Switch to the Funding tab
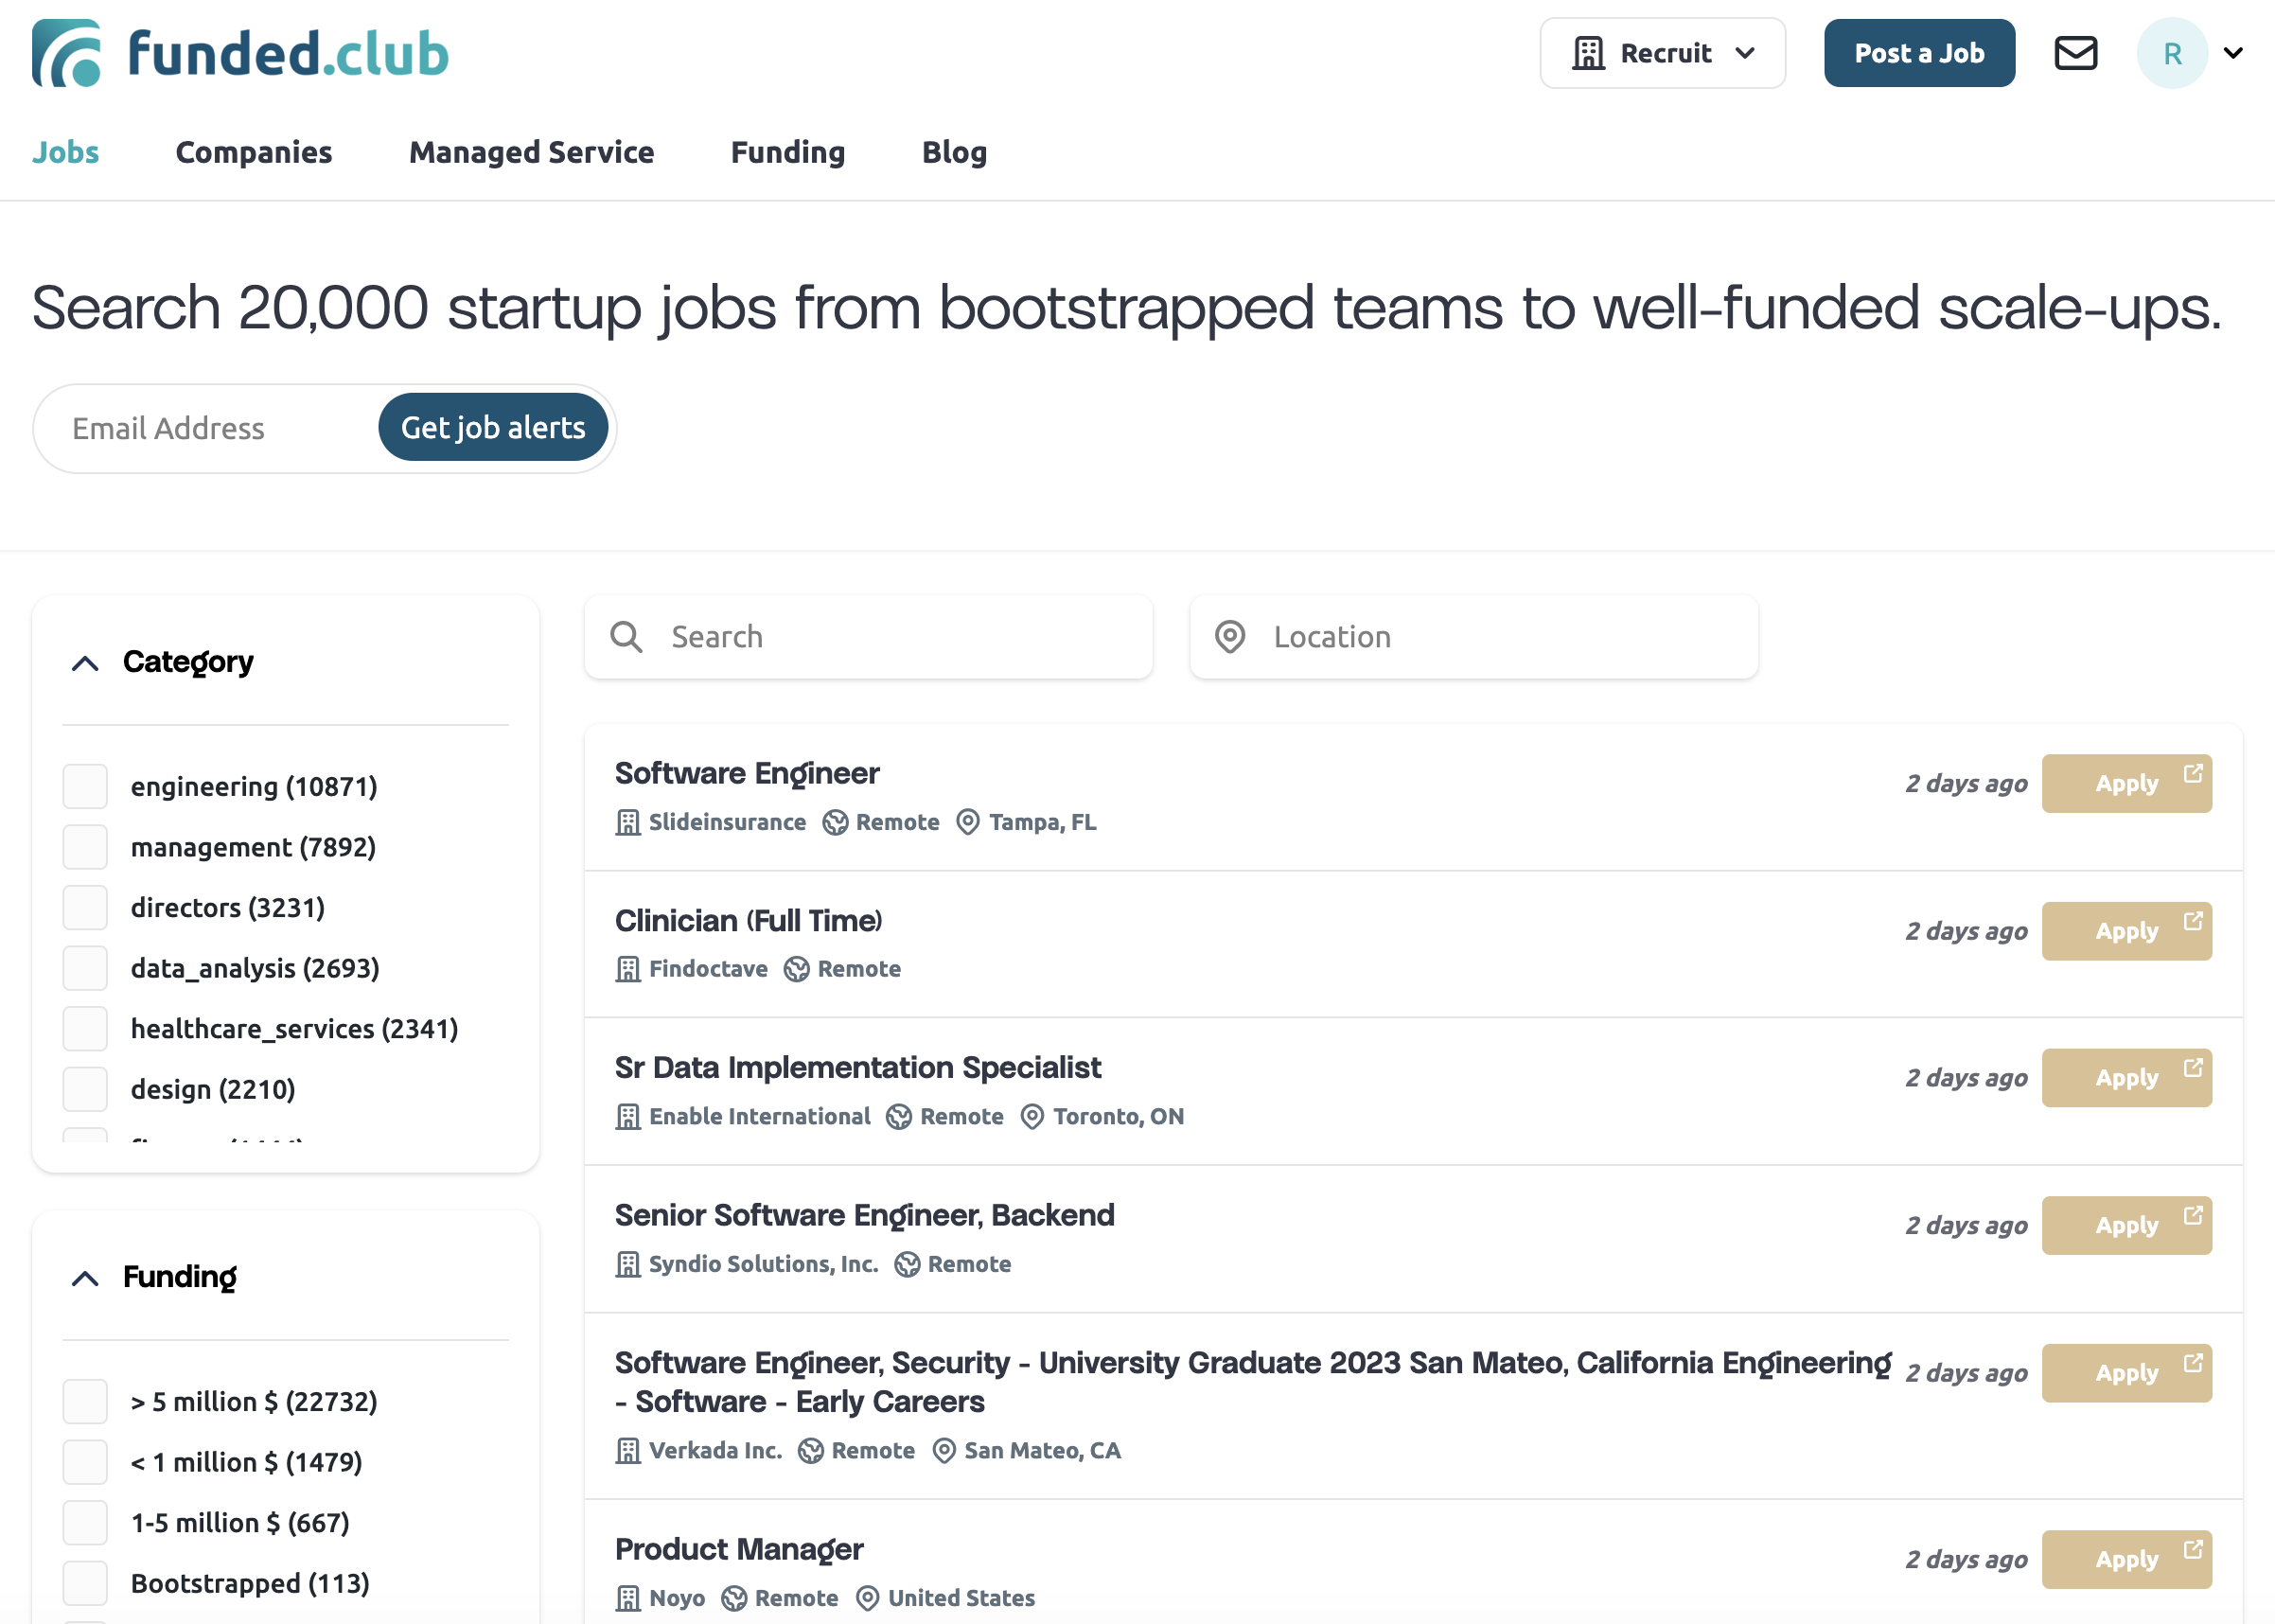Viewport: 2275px width, 1624px height. tap(788, 152)
